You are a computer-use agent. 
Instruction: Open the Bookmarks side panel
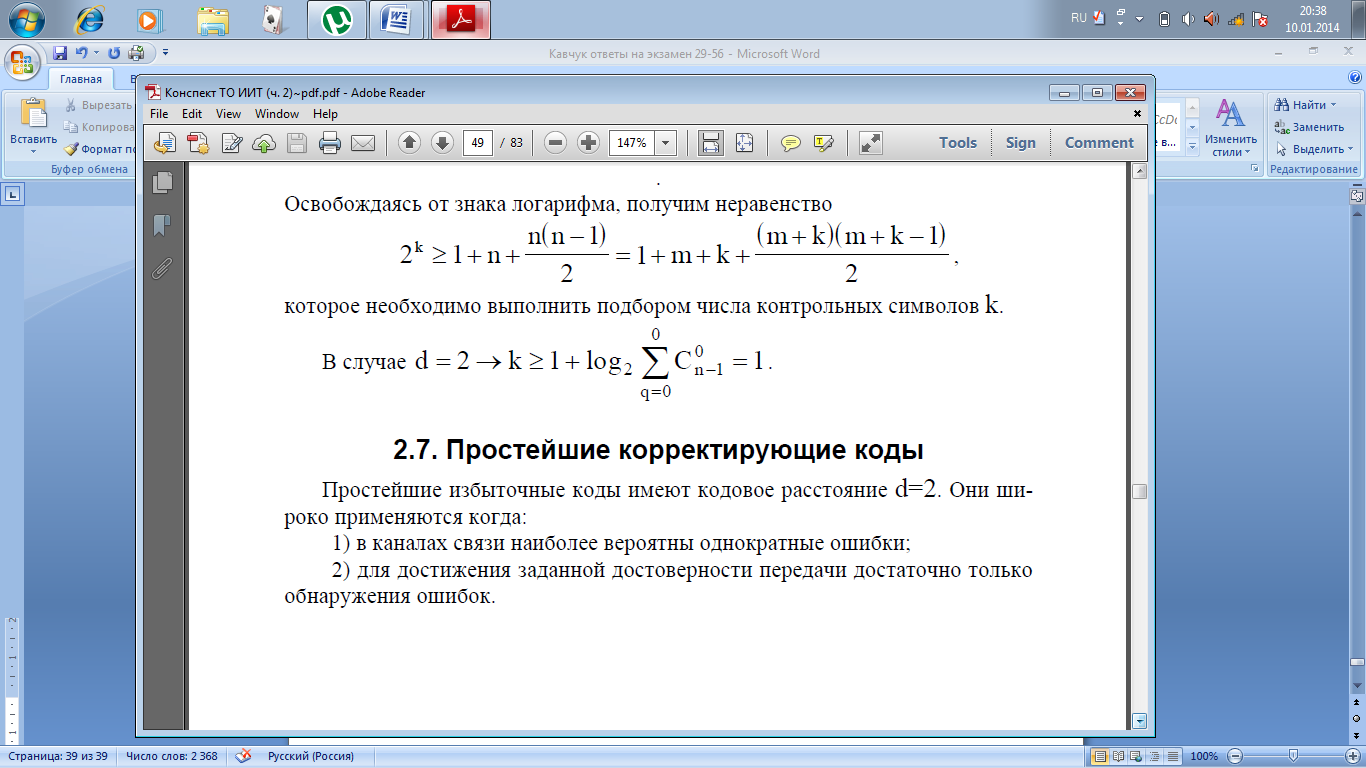[162, 225]
